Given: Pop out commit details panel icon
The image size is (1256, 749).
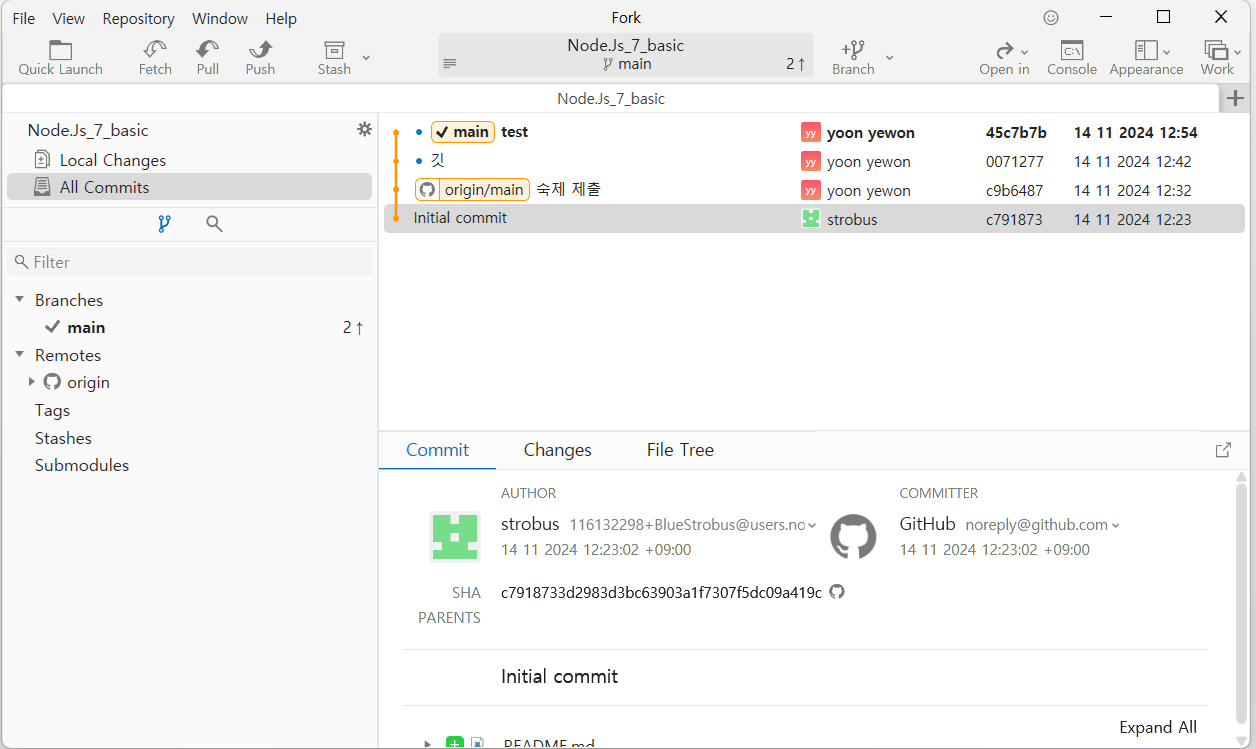Looking at the screenshot, I should point(1223,450).
